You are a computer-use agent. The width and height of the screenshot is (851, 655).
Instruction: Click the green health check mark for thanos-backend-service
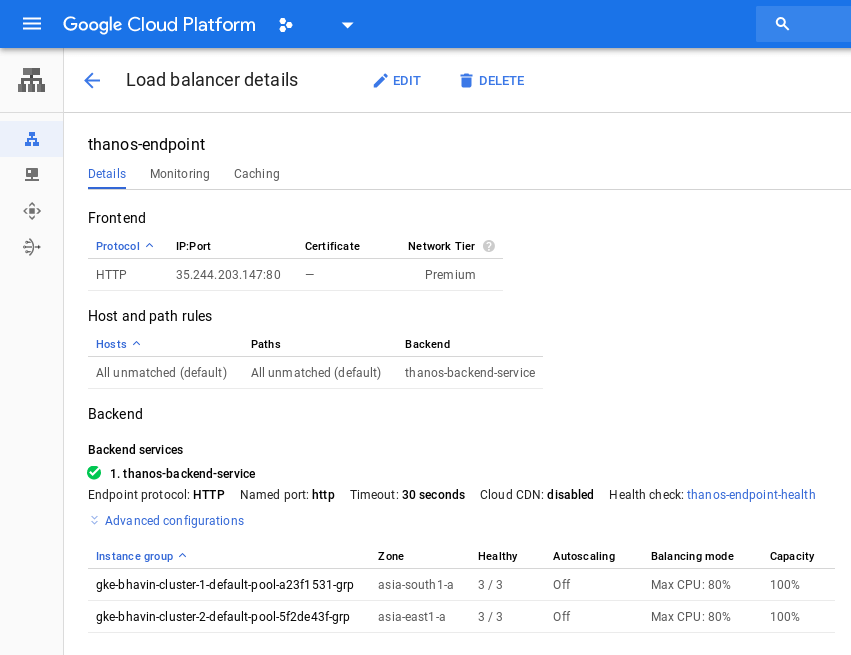point(94,472)
